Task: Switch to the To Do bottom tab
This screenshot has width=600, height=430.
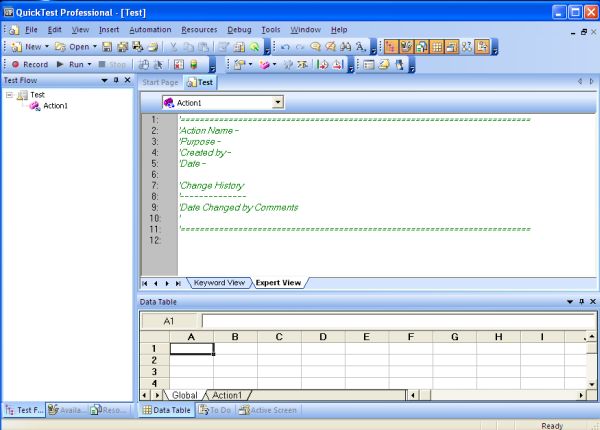Action: point(215,410)
